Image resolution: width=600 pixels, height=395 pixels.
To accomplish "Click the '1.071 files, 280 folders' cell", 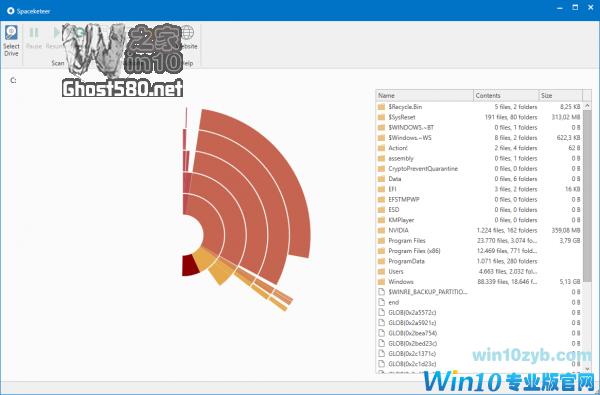I will tap(507, 261).
